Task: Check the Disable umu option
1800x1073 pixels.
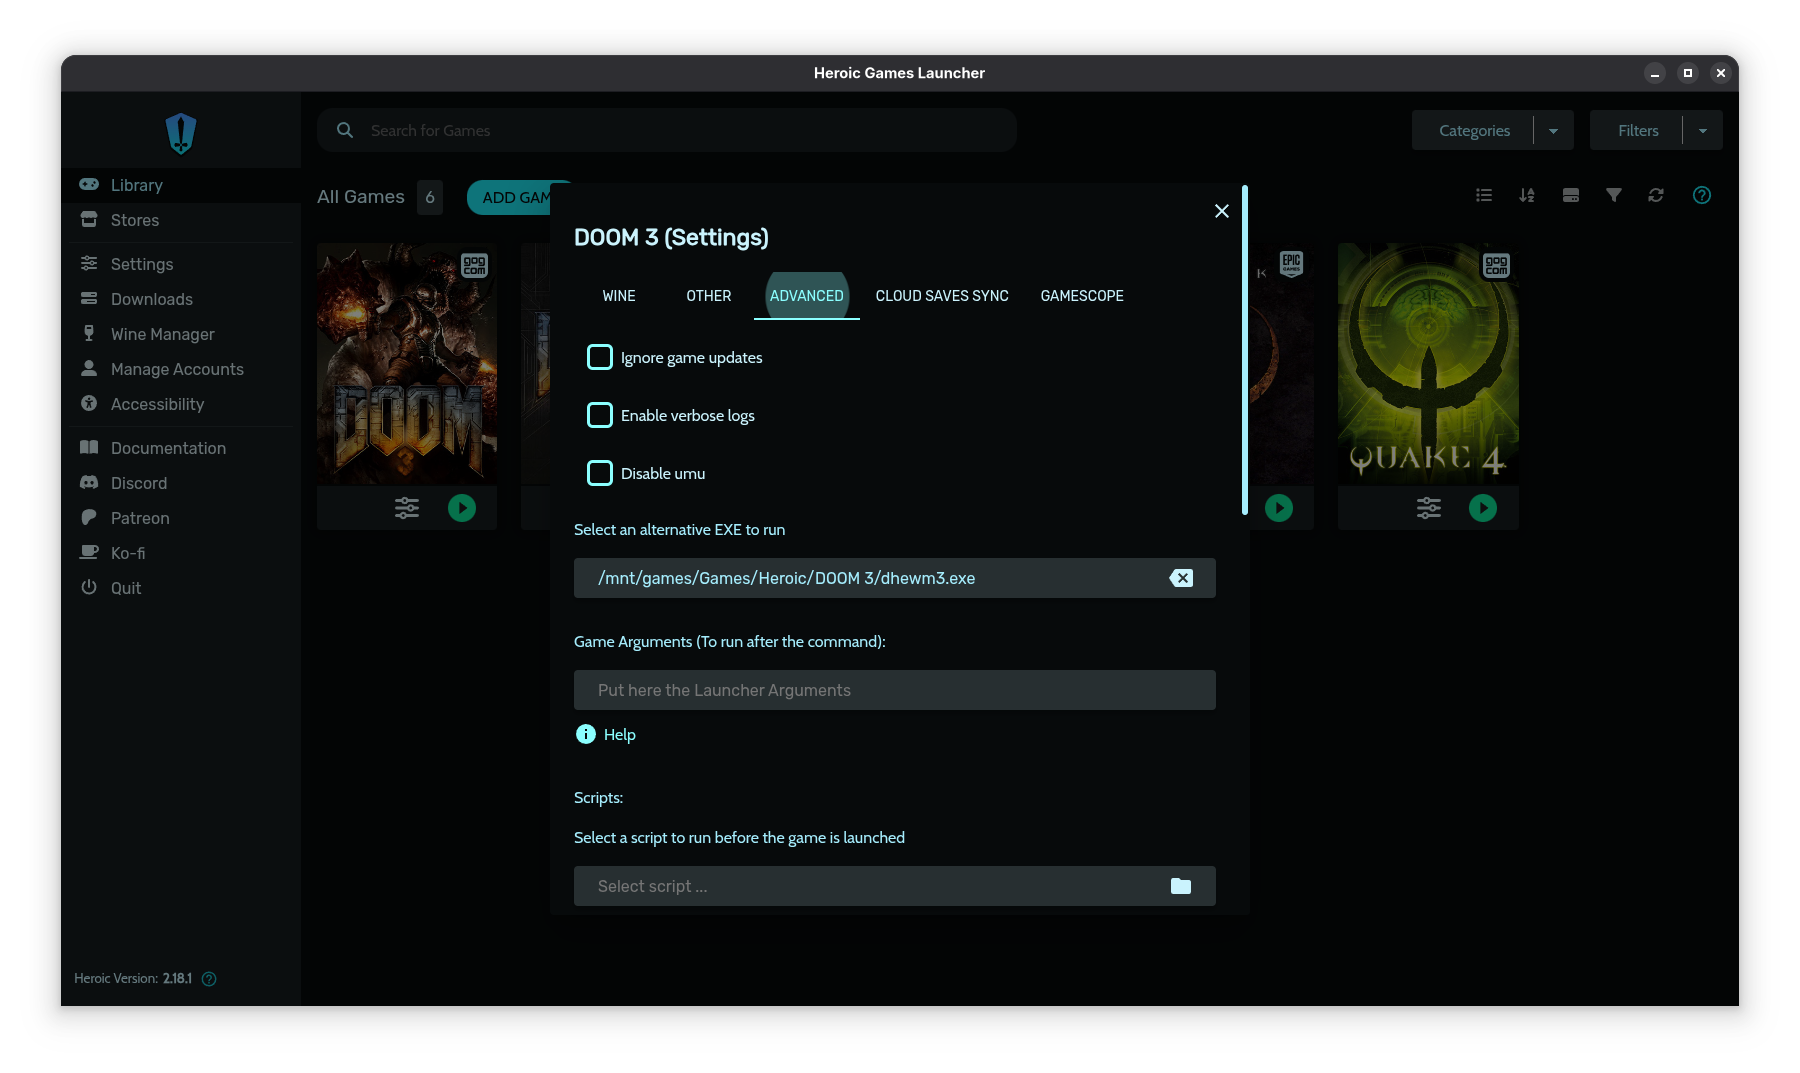Action: coord(600,473)
